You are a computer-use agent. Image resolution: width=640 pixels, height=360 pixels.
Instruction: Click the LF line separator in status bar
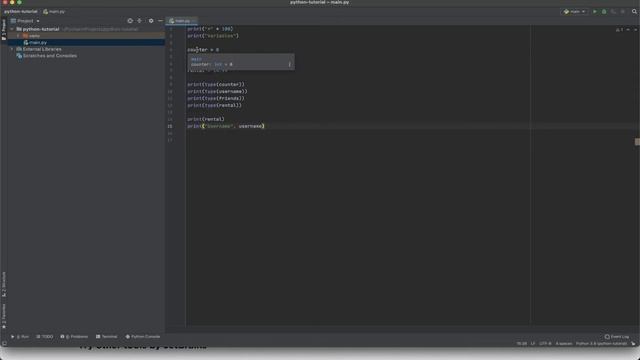pyautogui.click(x=533, y=344)
